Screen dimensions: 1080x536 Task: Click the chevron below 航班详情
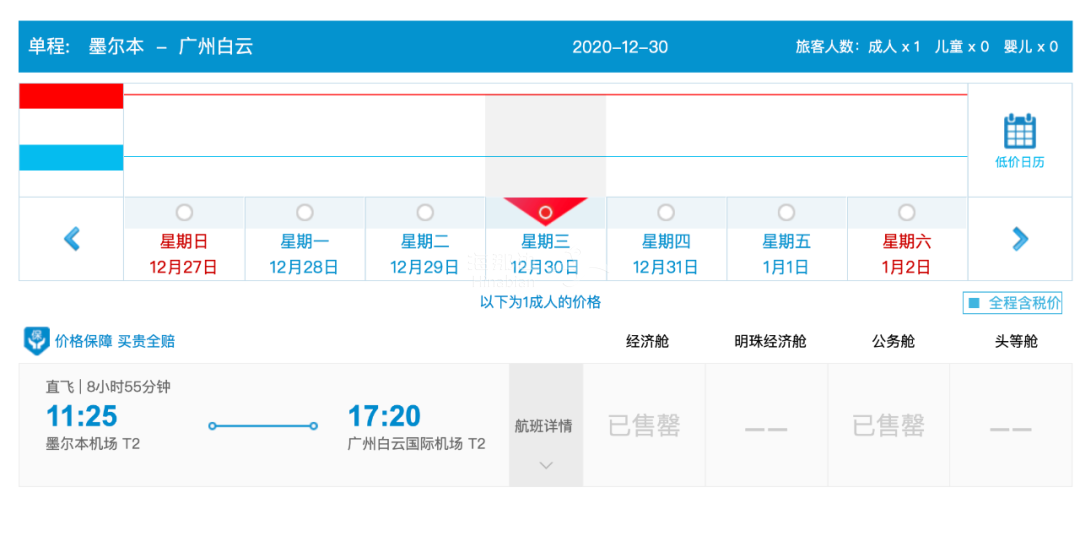pos(546,465)
